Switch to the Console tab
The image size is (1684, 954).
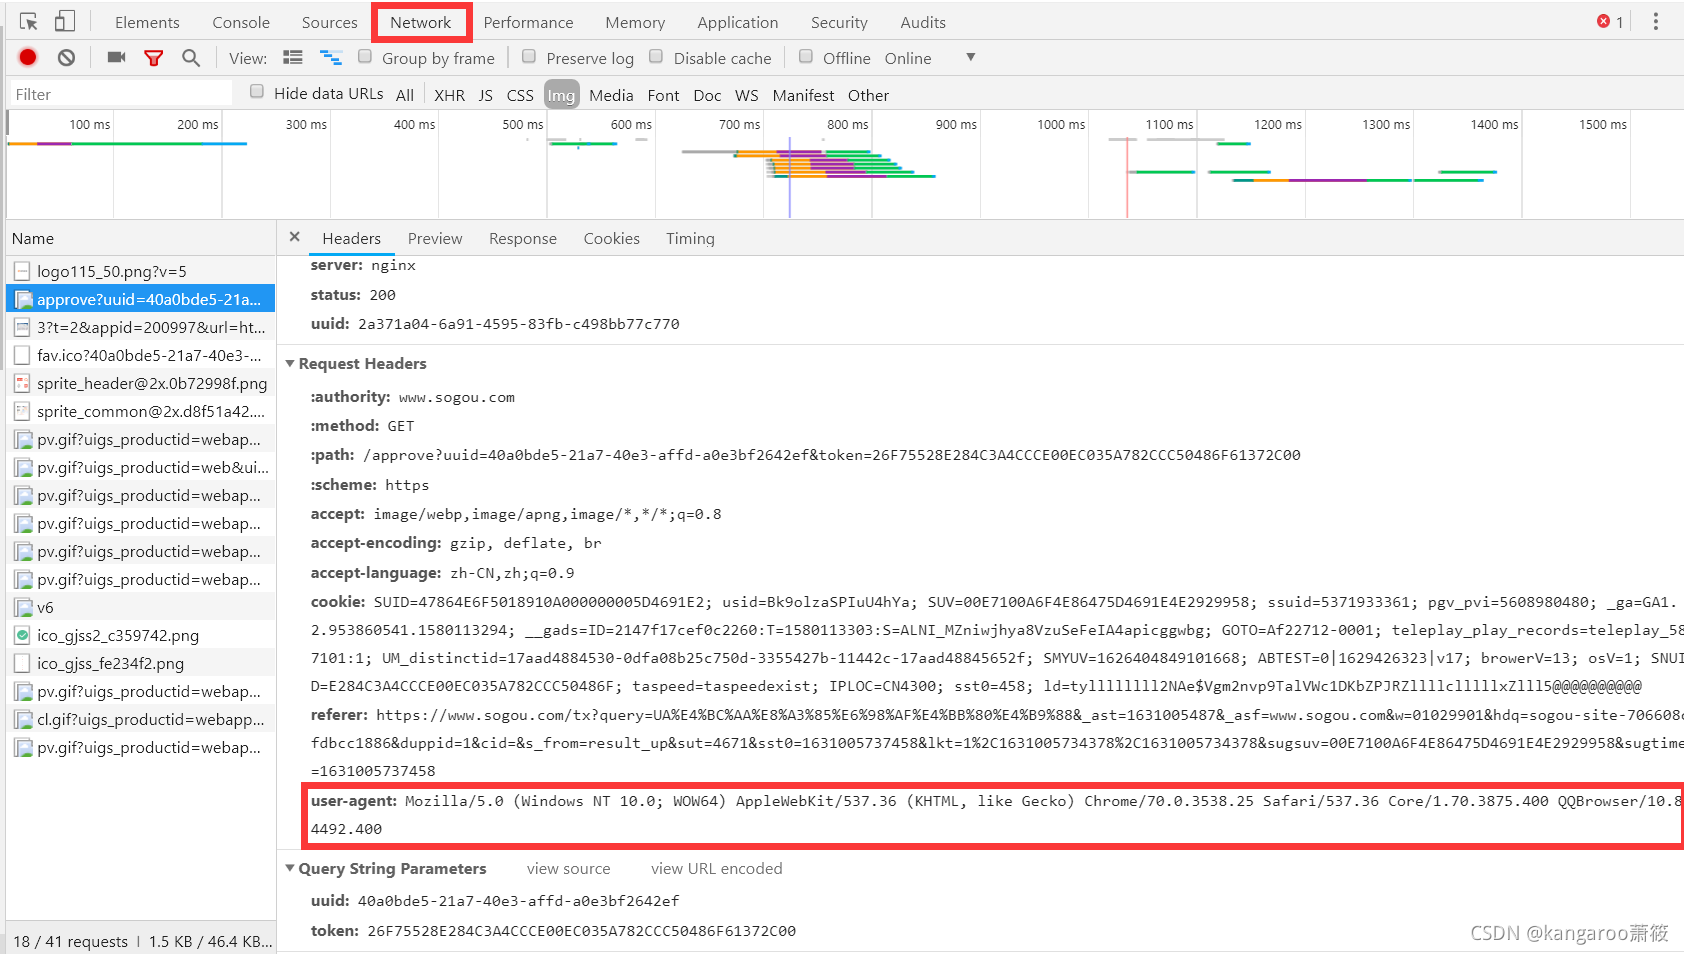pyautogui.click(x=241, y=22)
